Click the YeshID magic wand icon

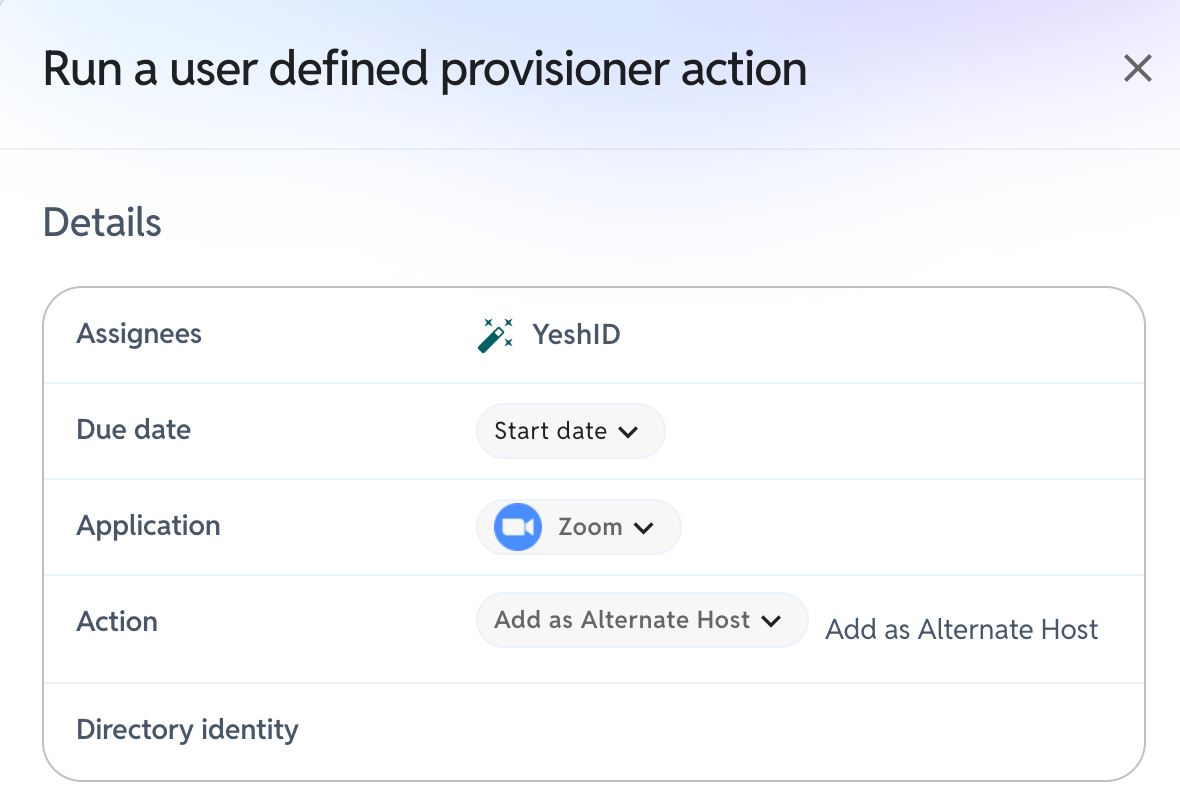point(495,335)
